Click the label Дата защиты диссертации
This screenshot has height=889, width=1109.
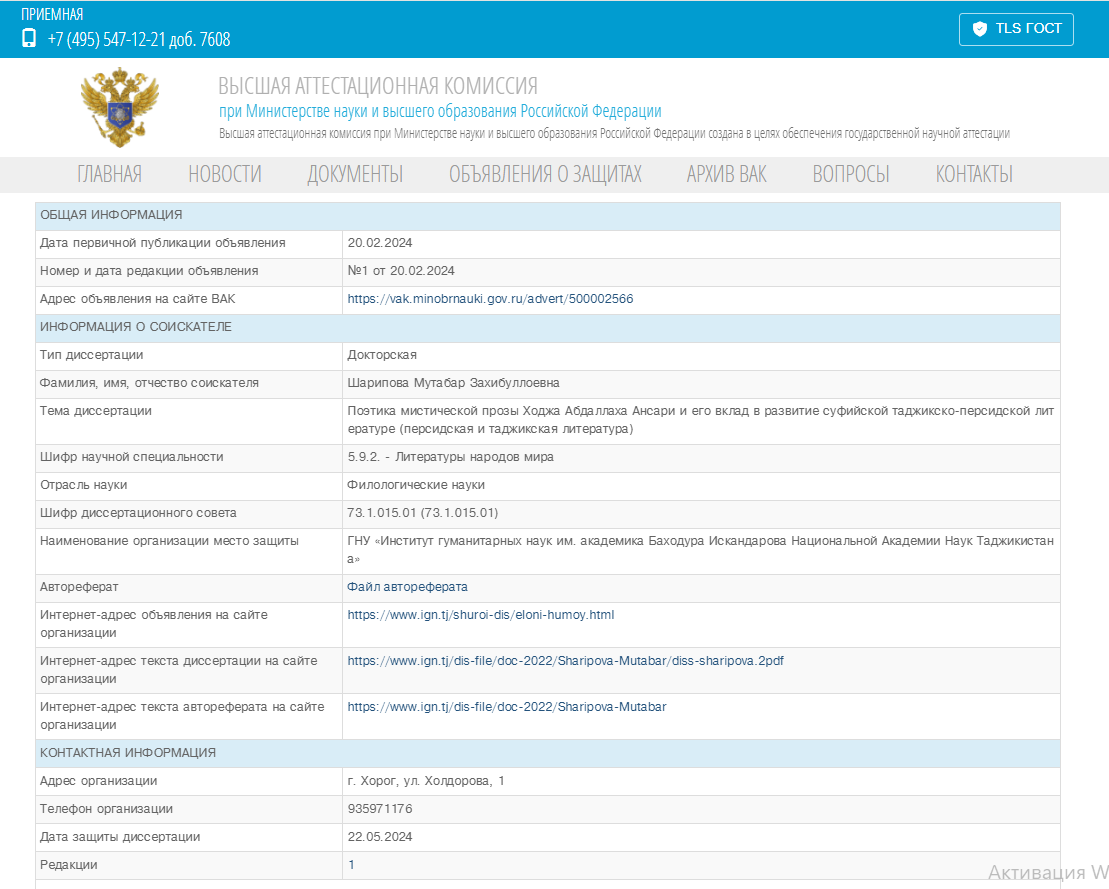pyautogui.click(x=120, y=837)
